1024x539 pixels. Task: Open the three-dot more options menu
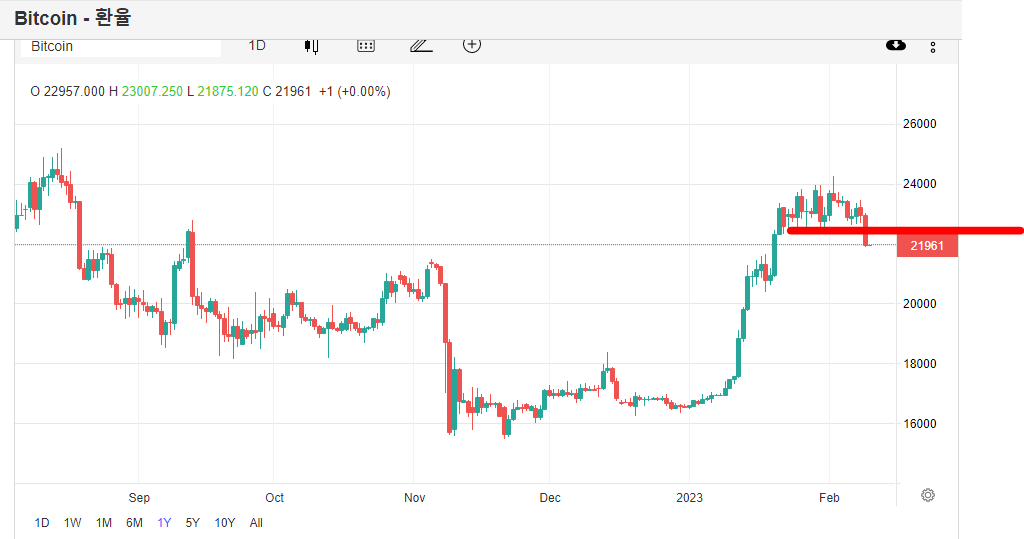pyautogui.click(x=933, y=47)
